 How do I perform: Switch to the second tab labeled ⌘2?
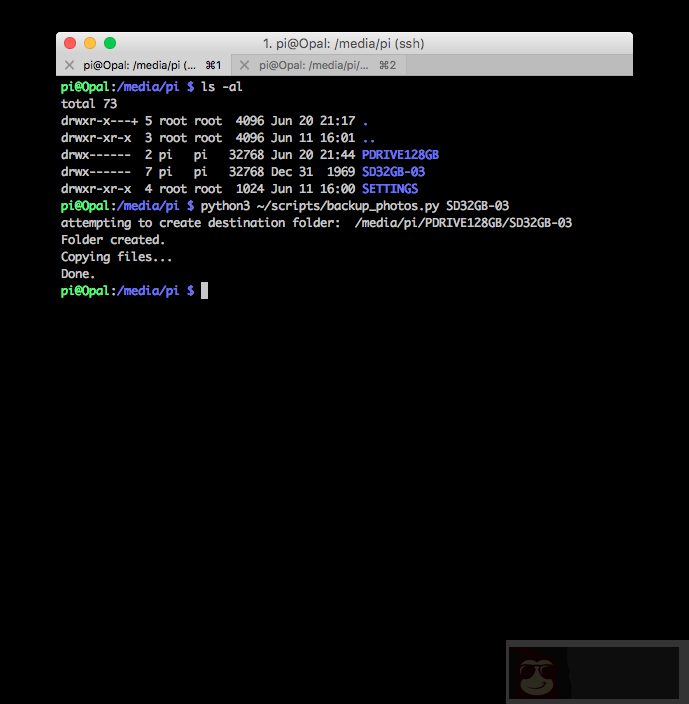(320, 65)
